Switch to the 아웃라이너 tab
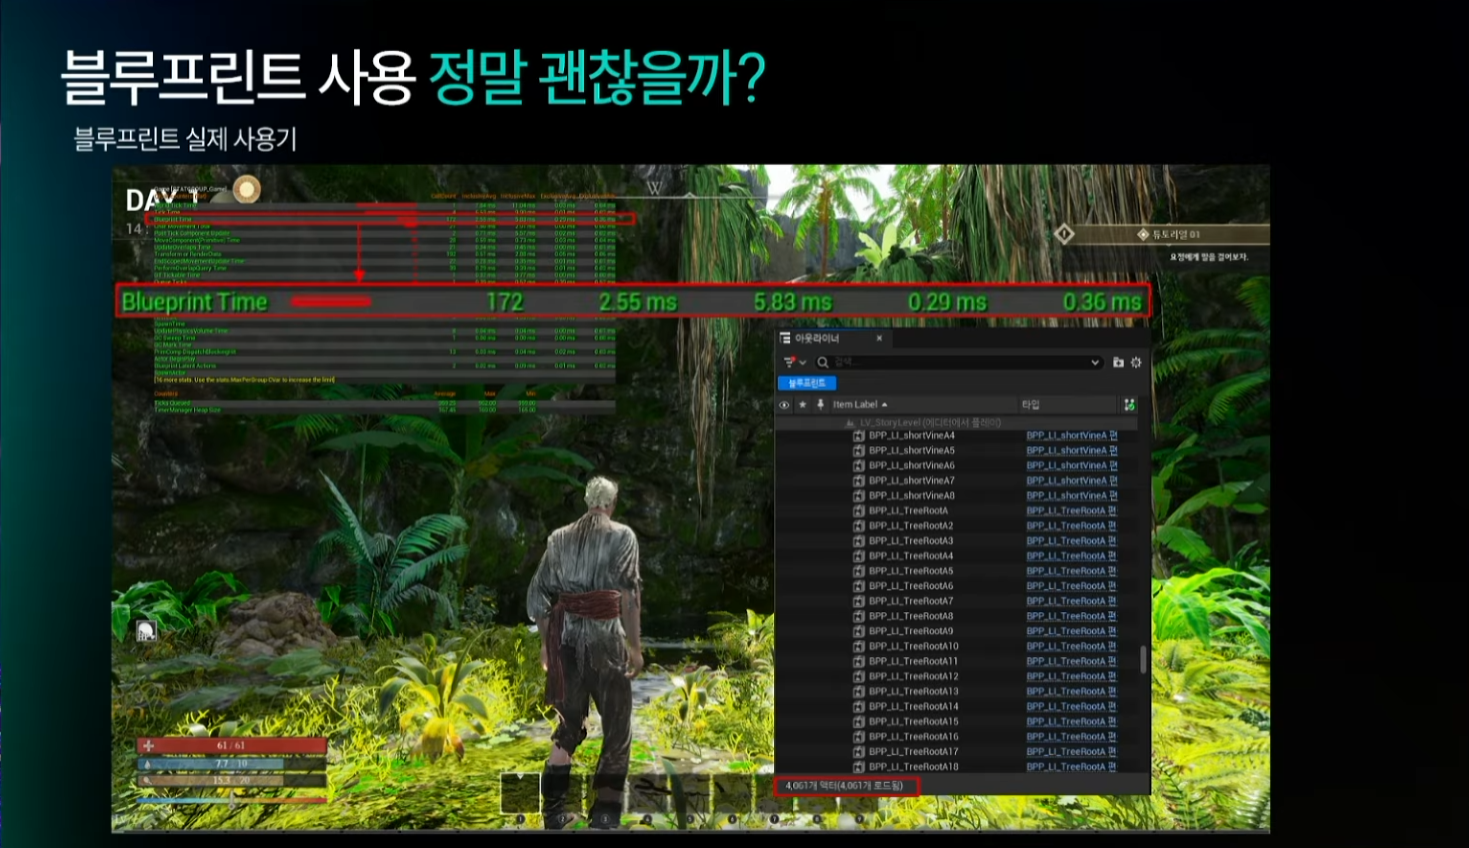 point(817,338)
